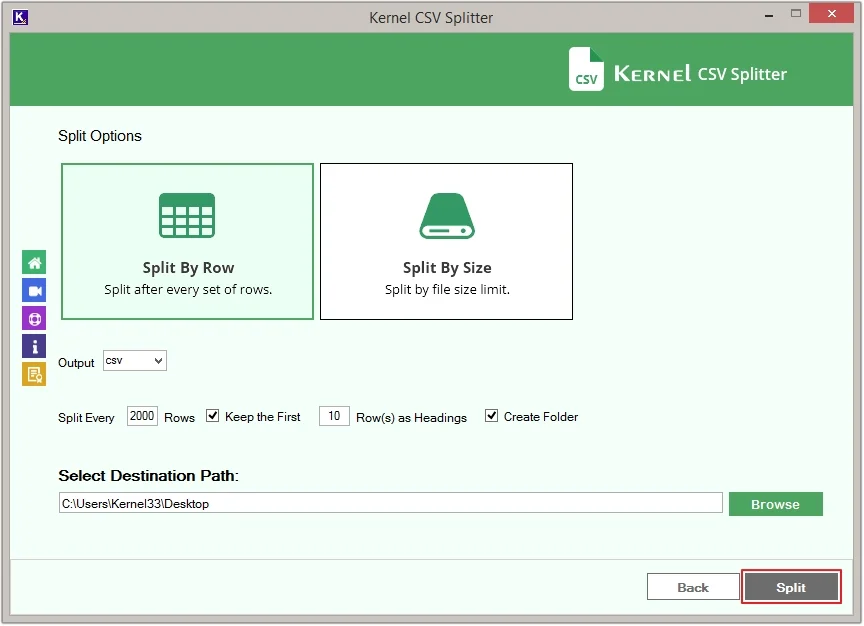Go back with the Back button
The image size is (864, 626).
coord(692,587)
